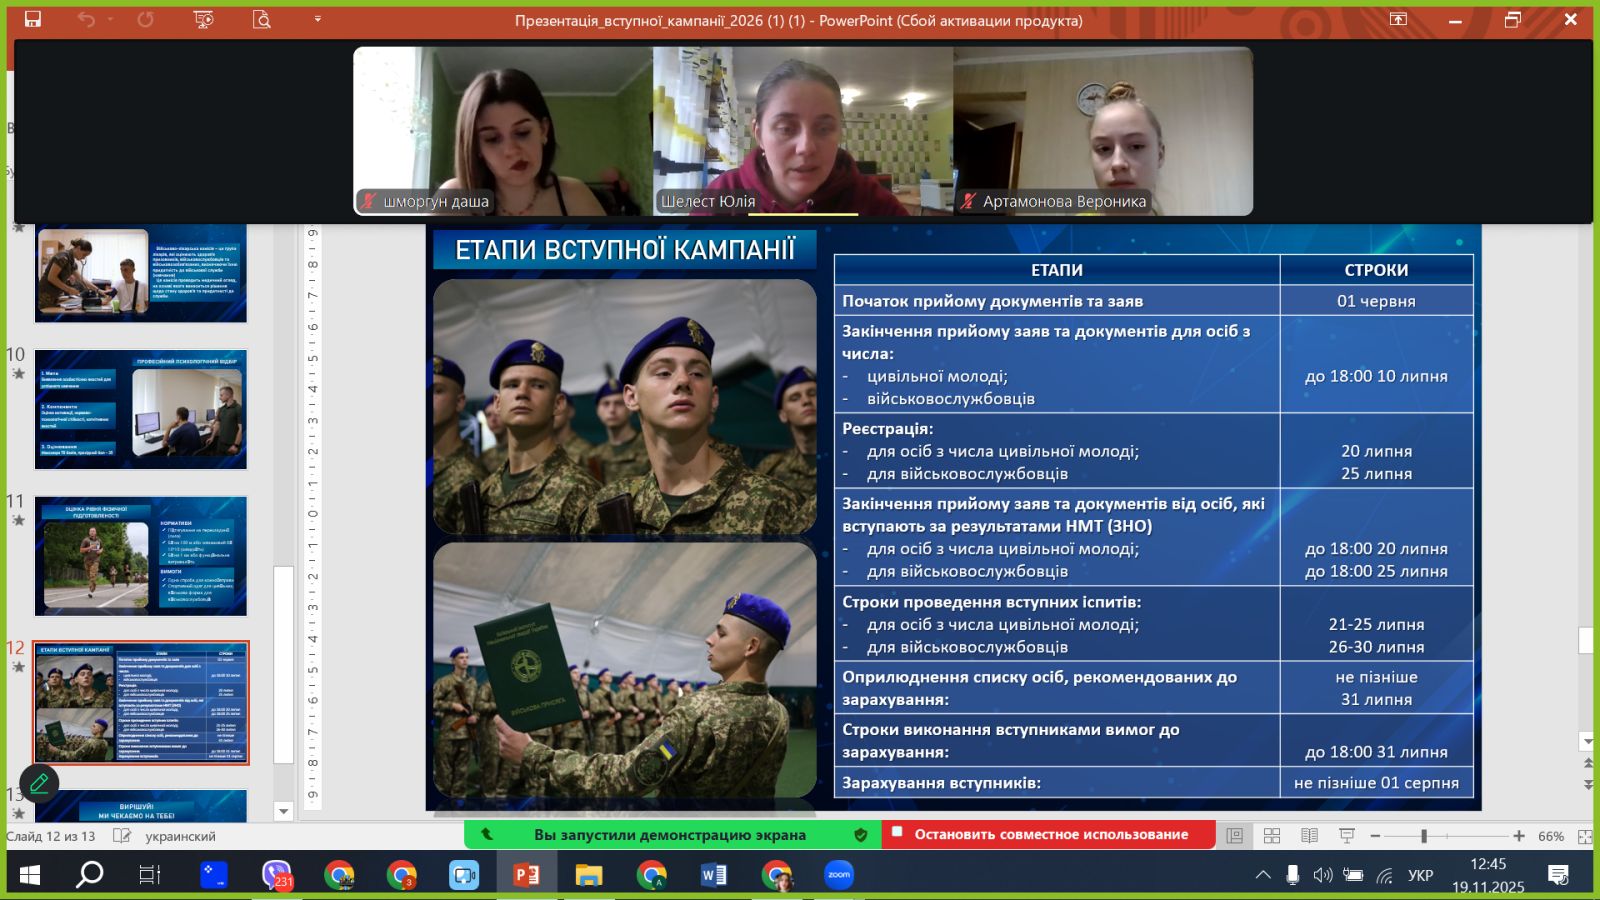1600x900 pixels.
Task: Switch to Reading view
Action: pos(1309,836)
